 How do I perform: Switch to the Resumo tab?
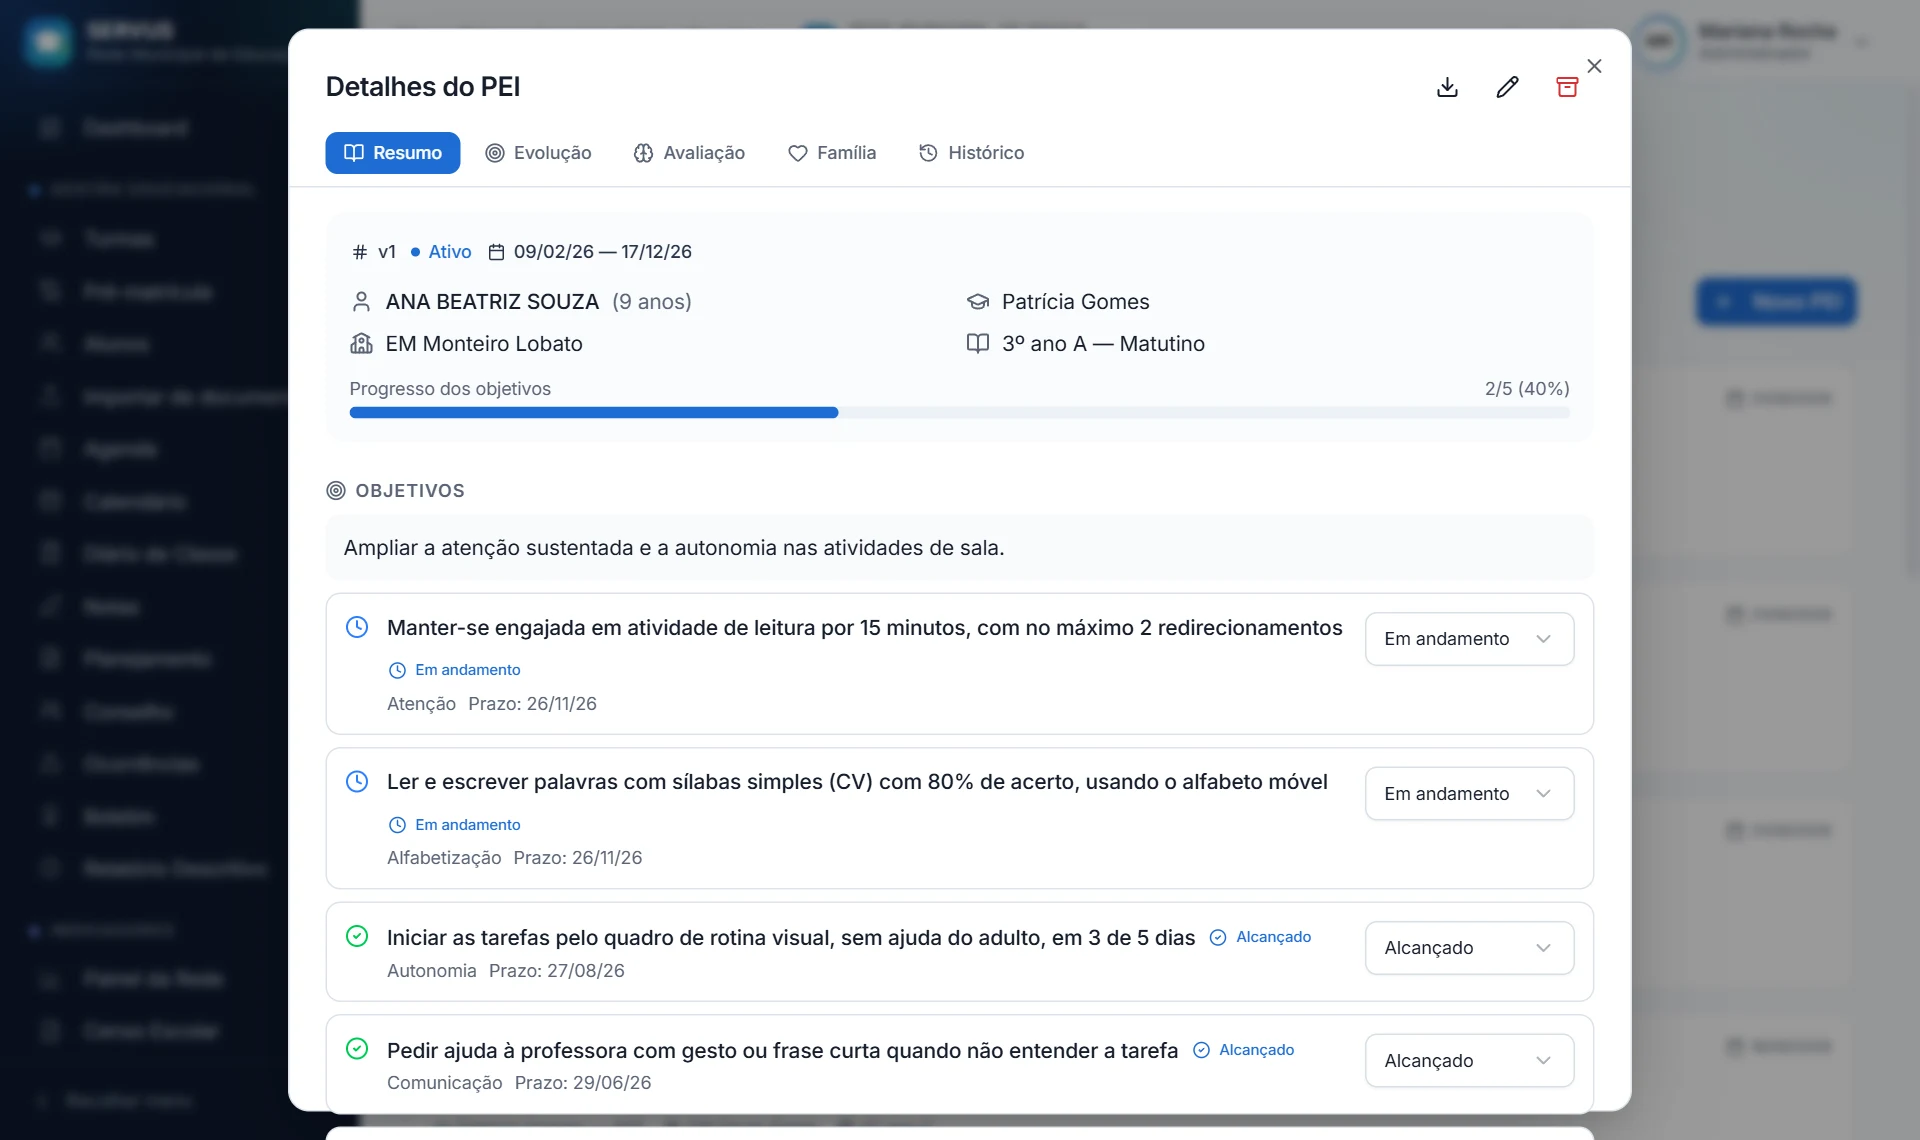pyautogui.click(x=393, y=153)
